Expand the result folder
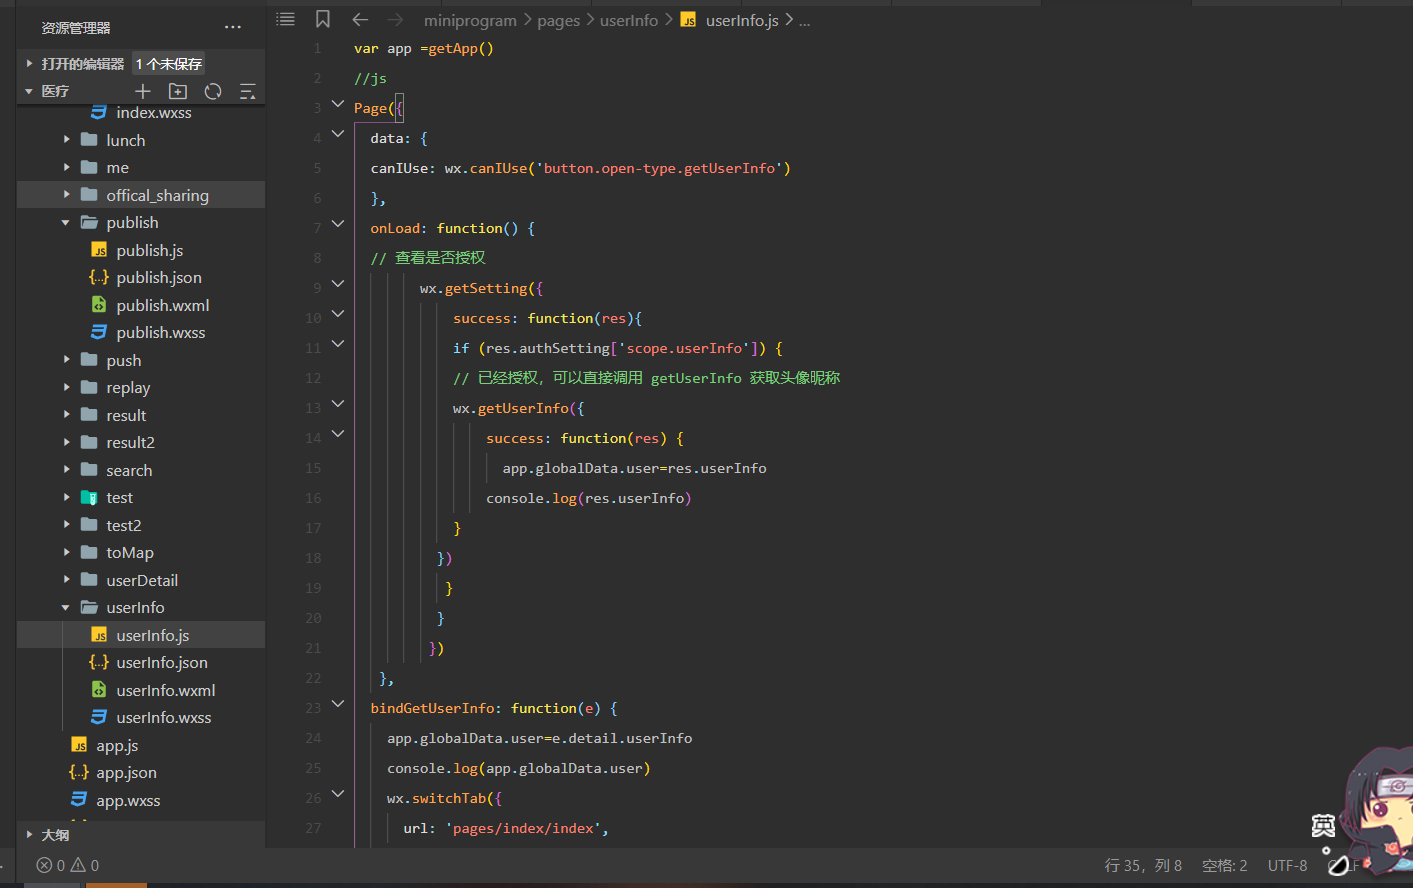1413x888 pixels. pos(66,415)
